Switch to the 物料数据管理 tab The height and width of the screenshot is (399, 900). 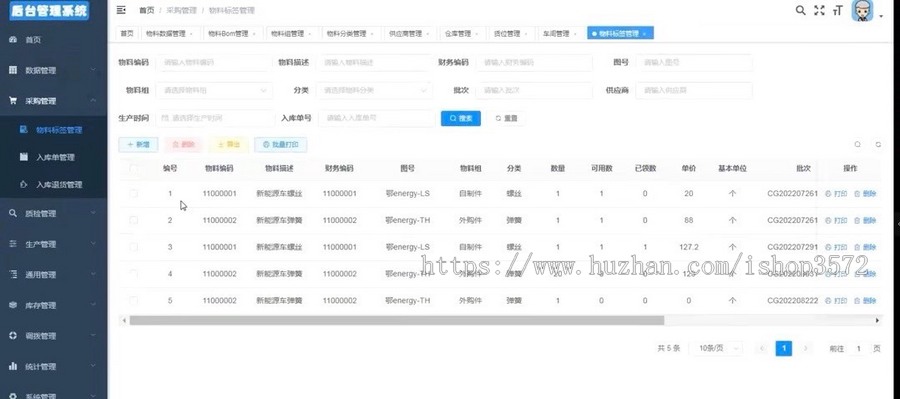coord(170,34)
